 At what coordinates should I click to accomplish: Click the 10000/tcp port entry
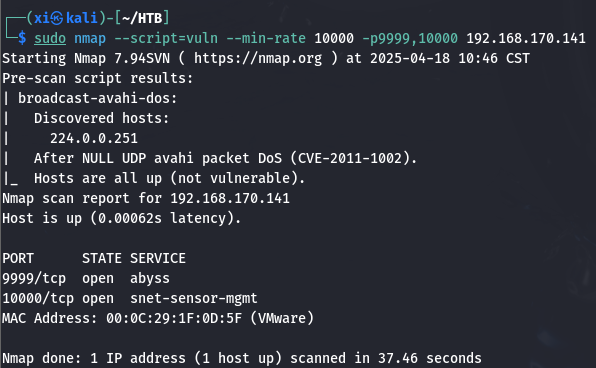tap(38, 299)
